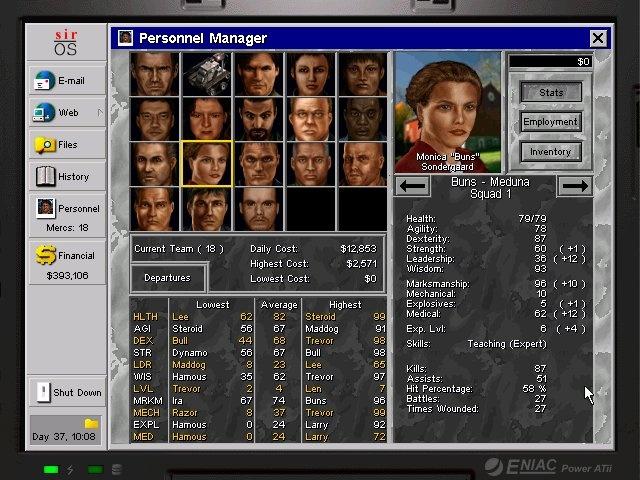Click the Mercs: 18 count
The height and width of the screenshot is (480, 640).
(67, 227)
